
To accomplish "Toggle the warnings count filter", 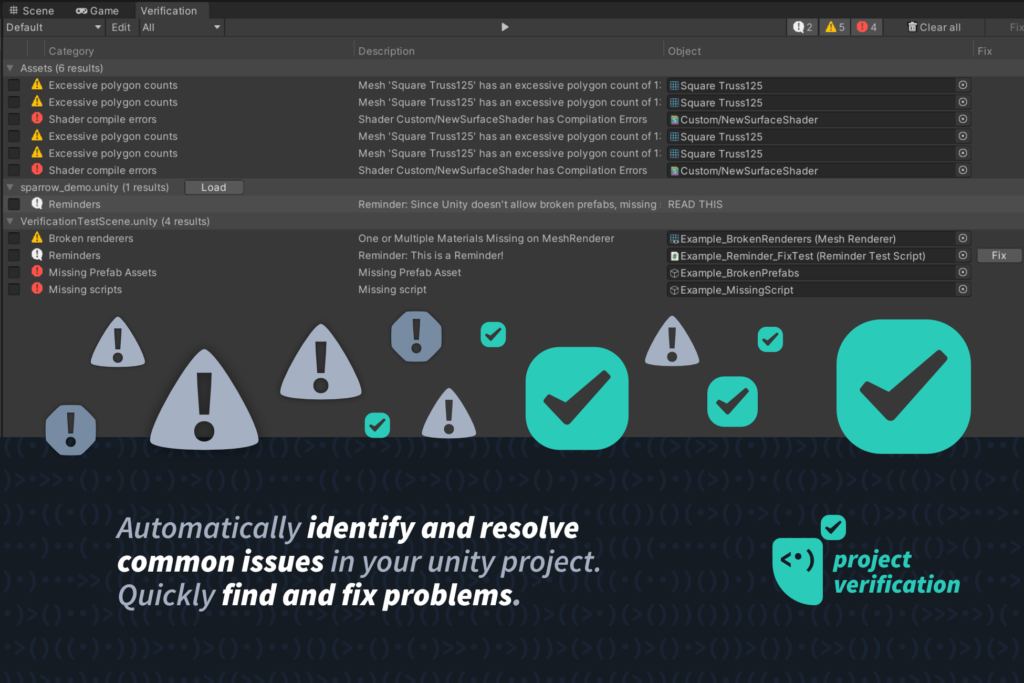I will tap(834, 27).
